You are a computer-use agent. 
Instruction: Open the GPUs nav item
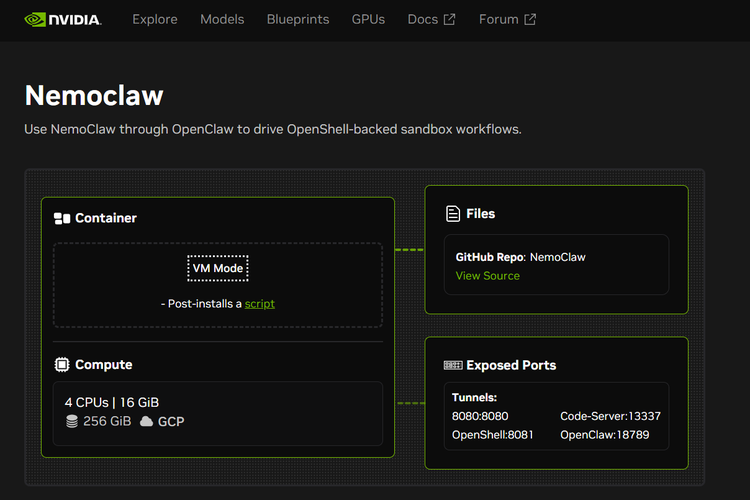368,19
